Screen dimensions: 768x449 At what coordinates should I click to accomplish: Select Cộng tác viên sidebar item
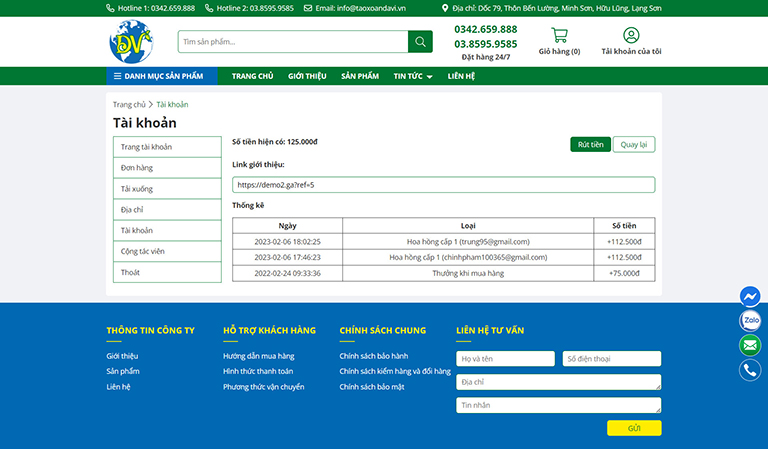click(167, 251)
